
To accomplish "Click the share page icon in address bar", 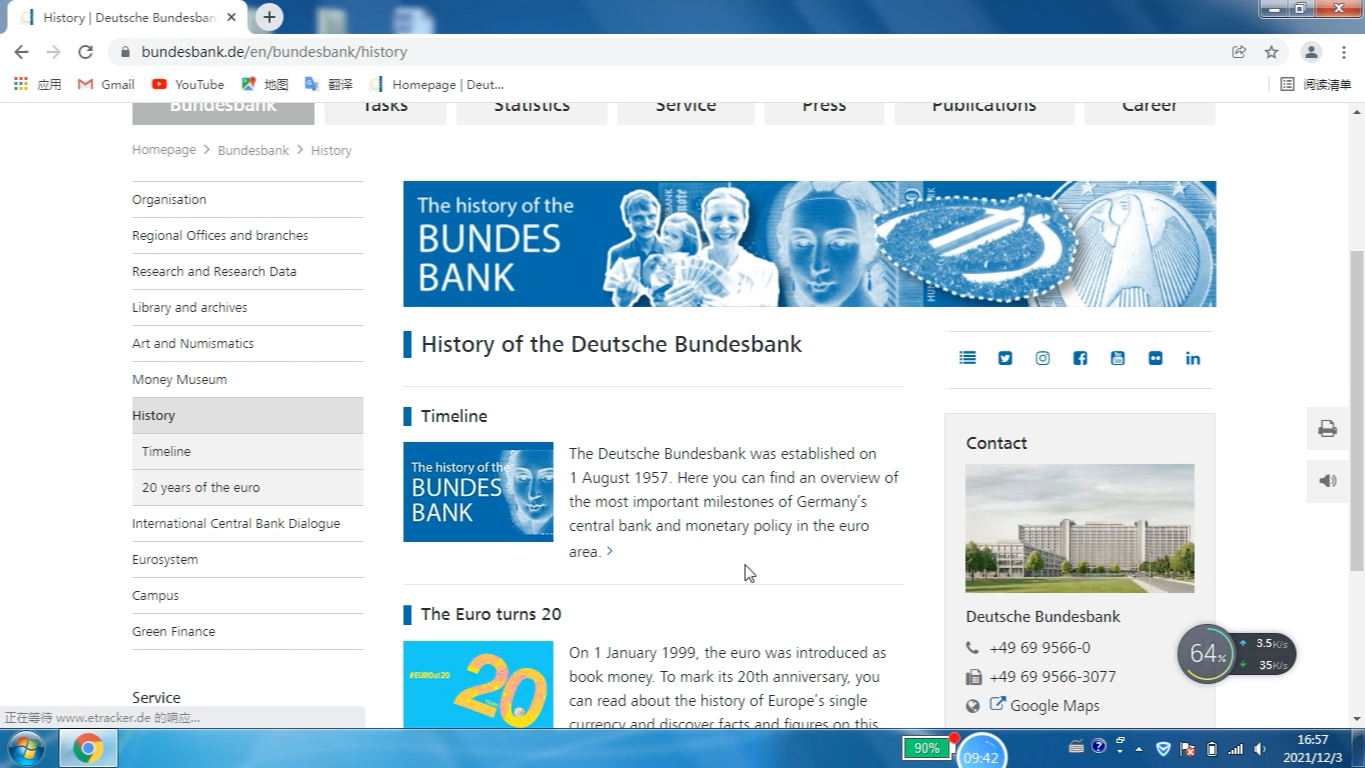I will (1239, 52).
